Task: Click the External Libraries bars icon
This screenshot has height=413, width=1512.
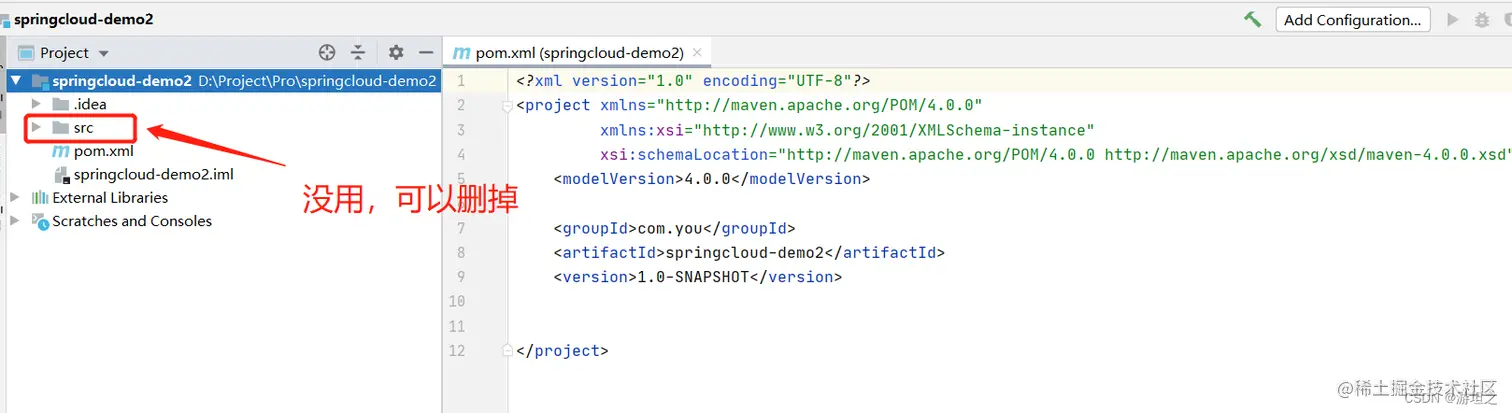Action: click(x=40, y=197)
